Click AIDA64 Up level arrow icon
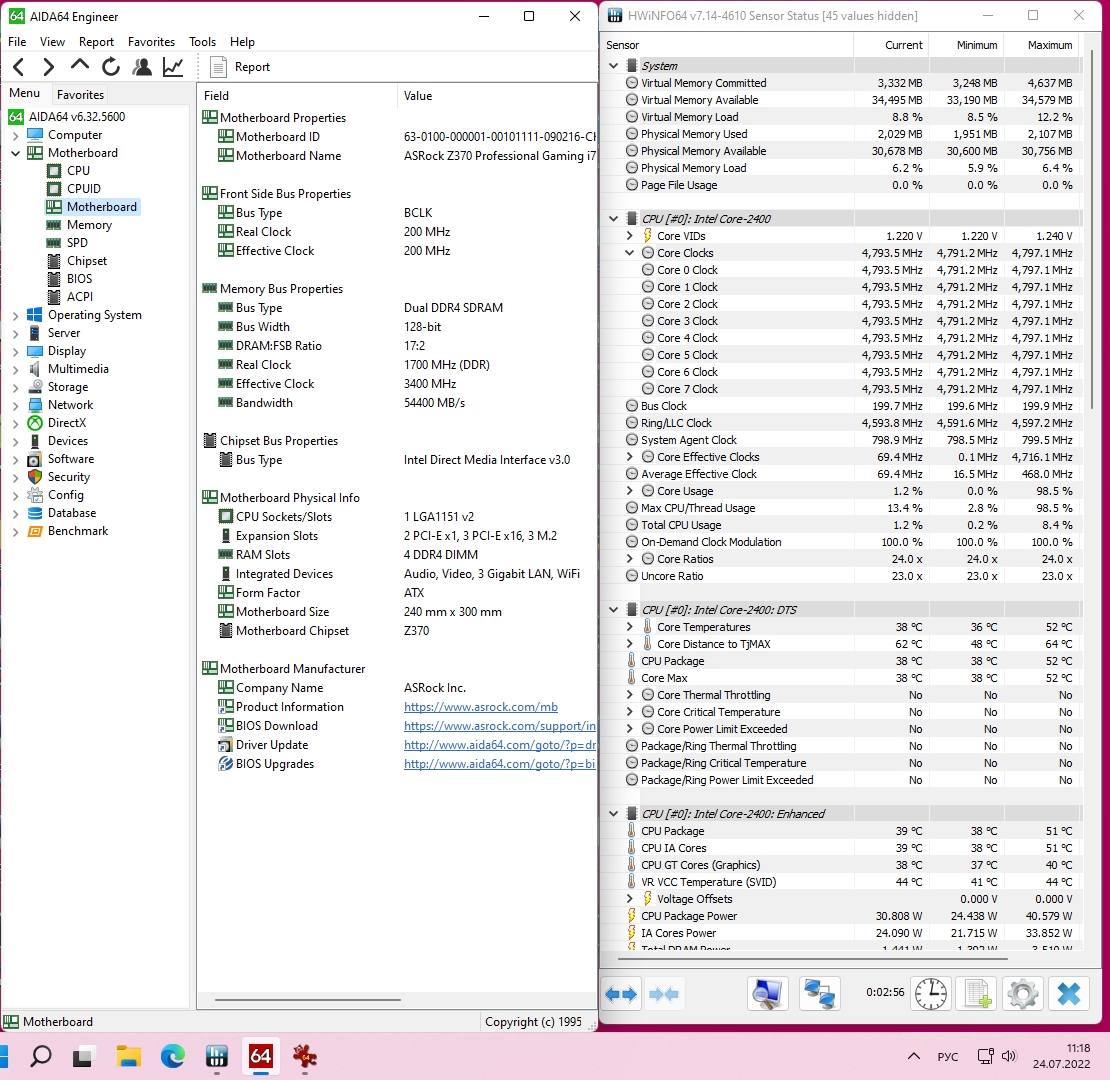Viewport: 1110px width, 1080px height. tap(80, 66)
